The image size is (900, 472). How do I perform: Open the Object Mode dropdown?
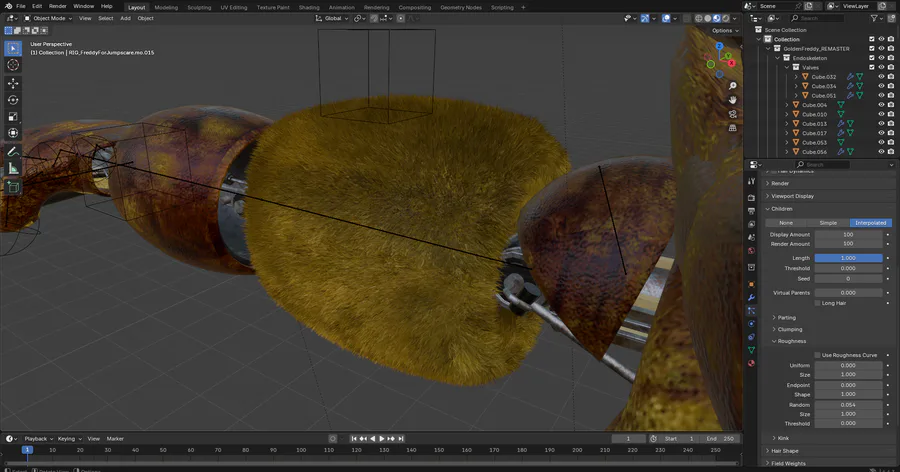click(48, 18)
